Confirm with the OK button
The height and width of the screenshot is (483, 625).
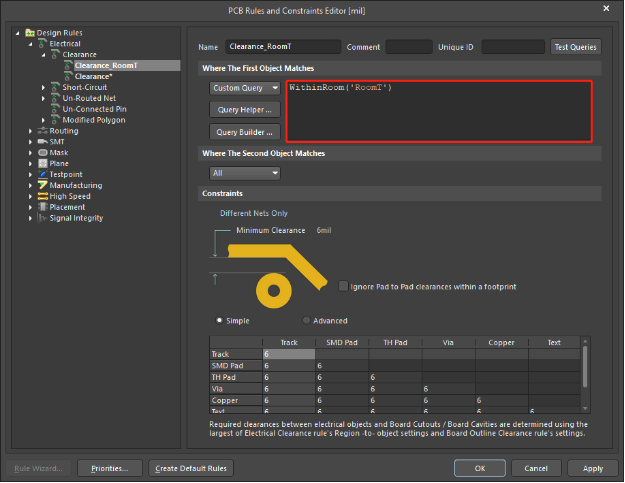pyautogui.click(x=480, y=468)
